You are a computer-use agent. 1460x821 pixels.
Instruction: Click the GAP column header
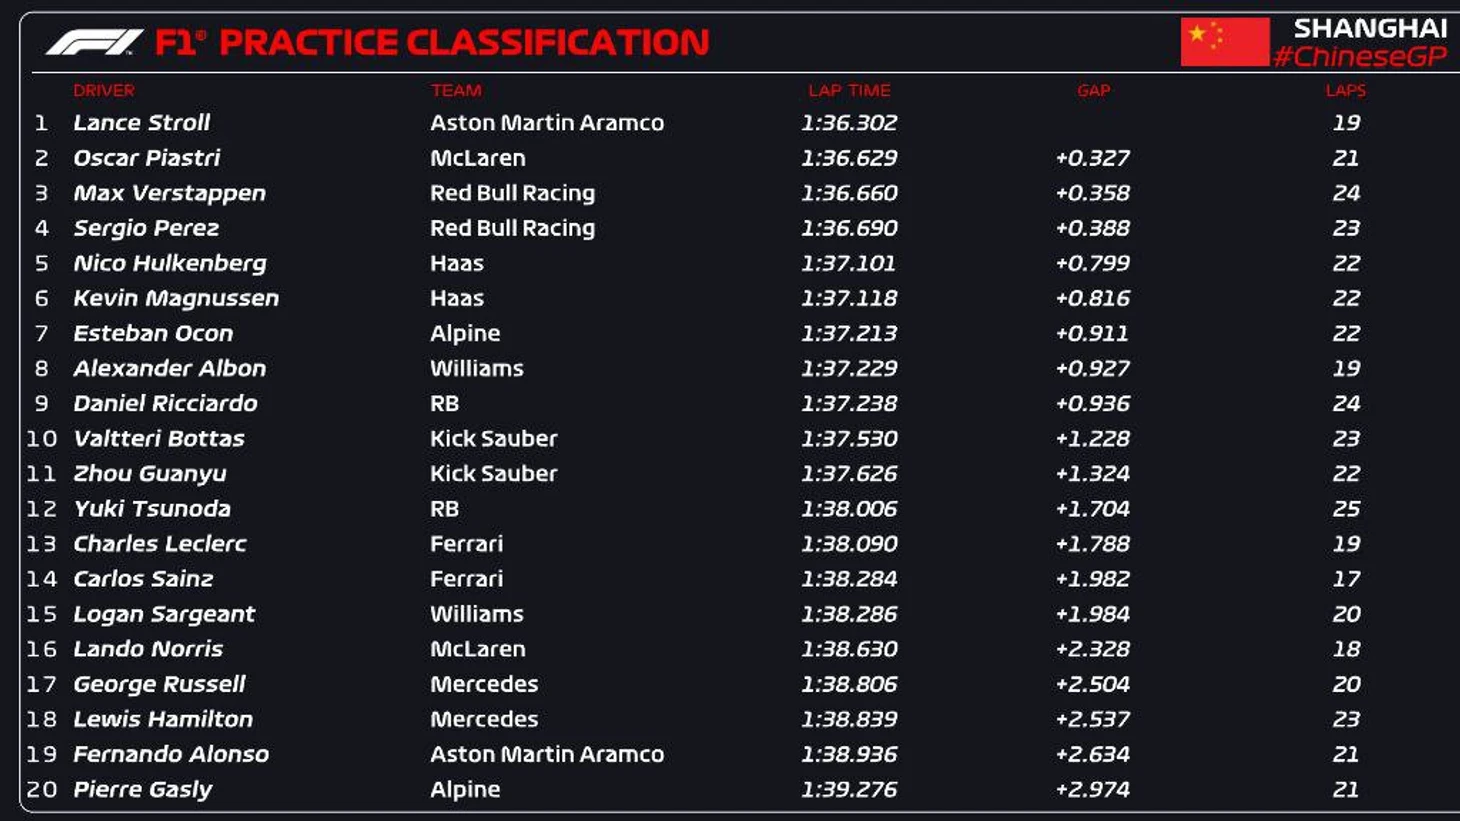point(1093,90)
